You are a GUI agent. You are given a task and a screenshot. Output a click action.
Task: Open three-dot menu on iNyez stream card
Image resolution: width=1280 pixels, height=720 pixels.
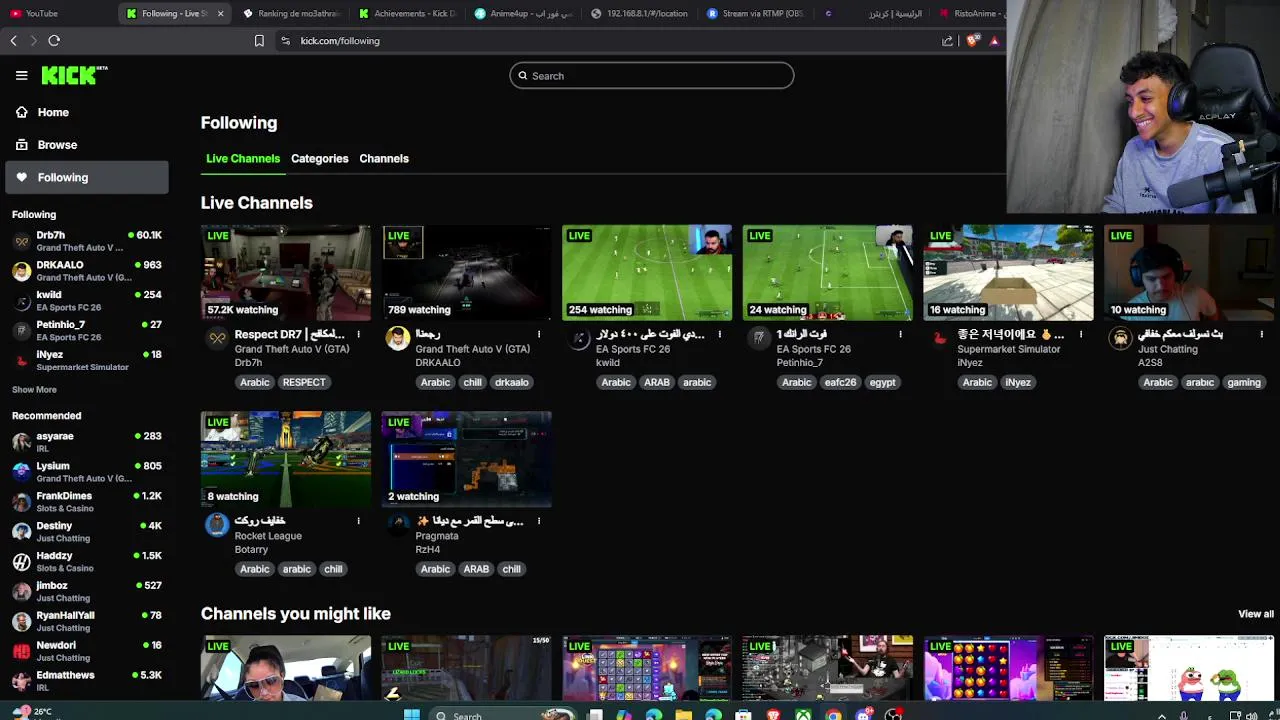[x=1081, y=334]
